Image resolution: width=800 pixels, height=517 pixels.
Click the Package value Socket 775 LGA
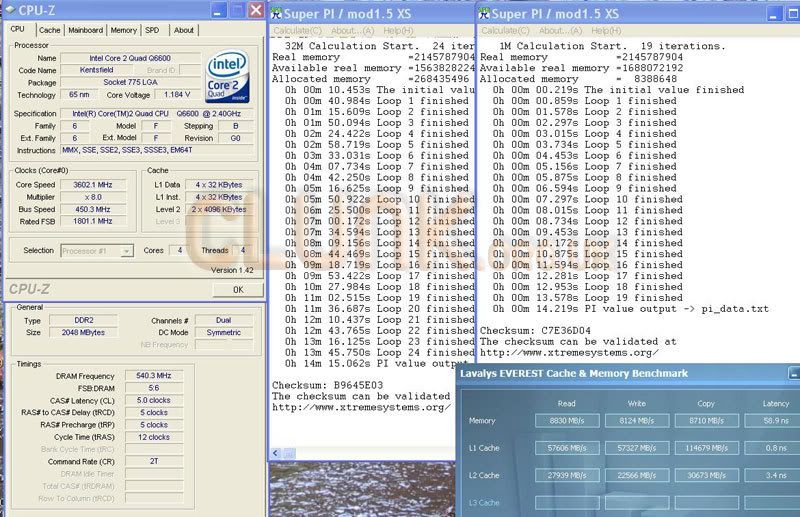click(130, 82)
